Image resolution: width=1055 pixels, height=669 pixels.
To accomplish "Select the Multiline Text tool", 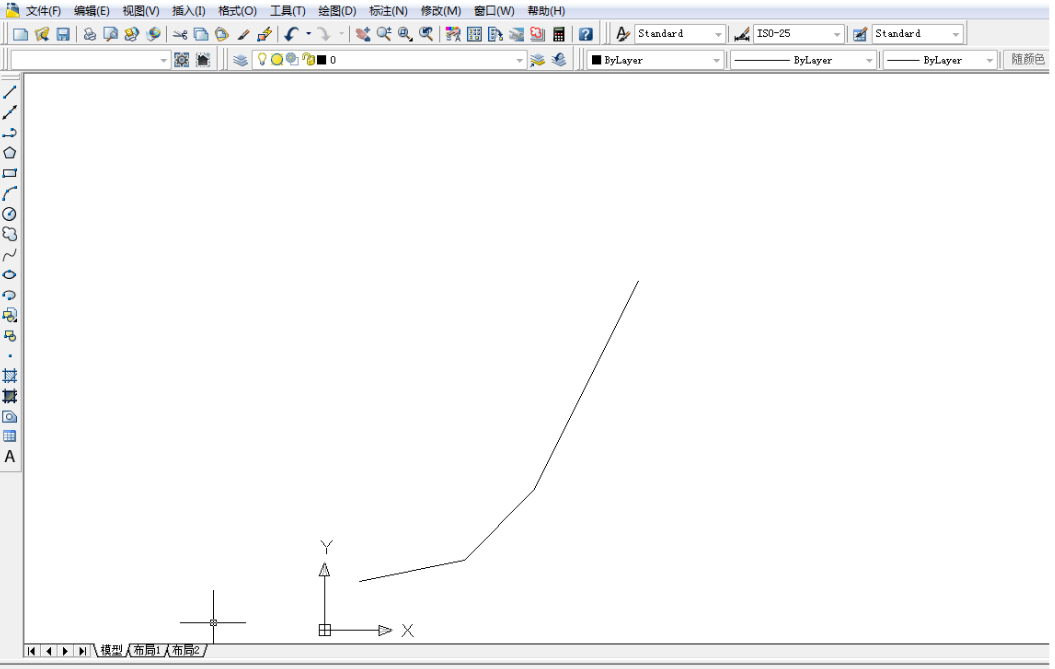I will (9, 457).
